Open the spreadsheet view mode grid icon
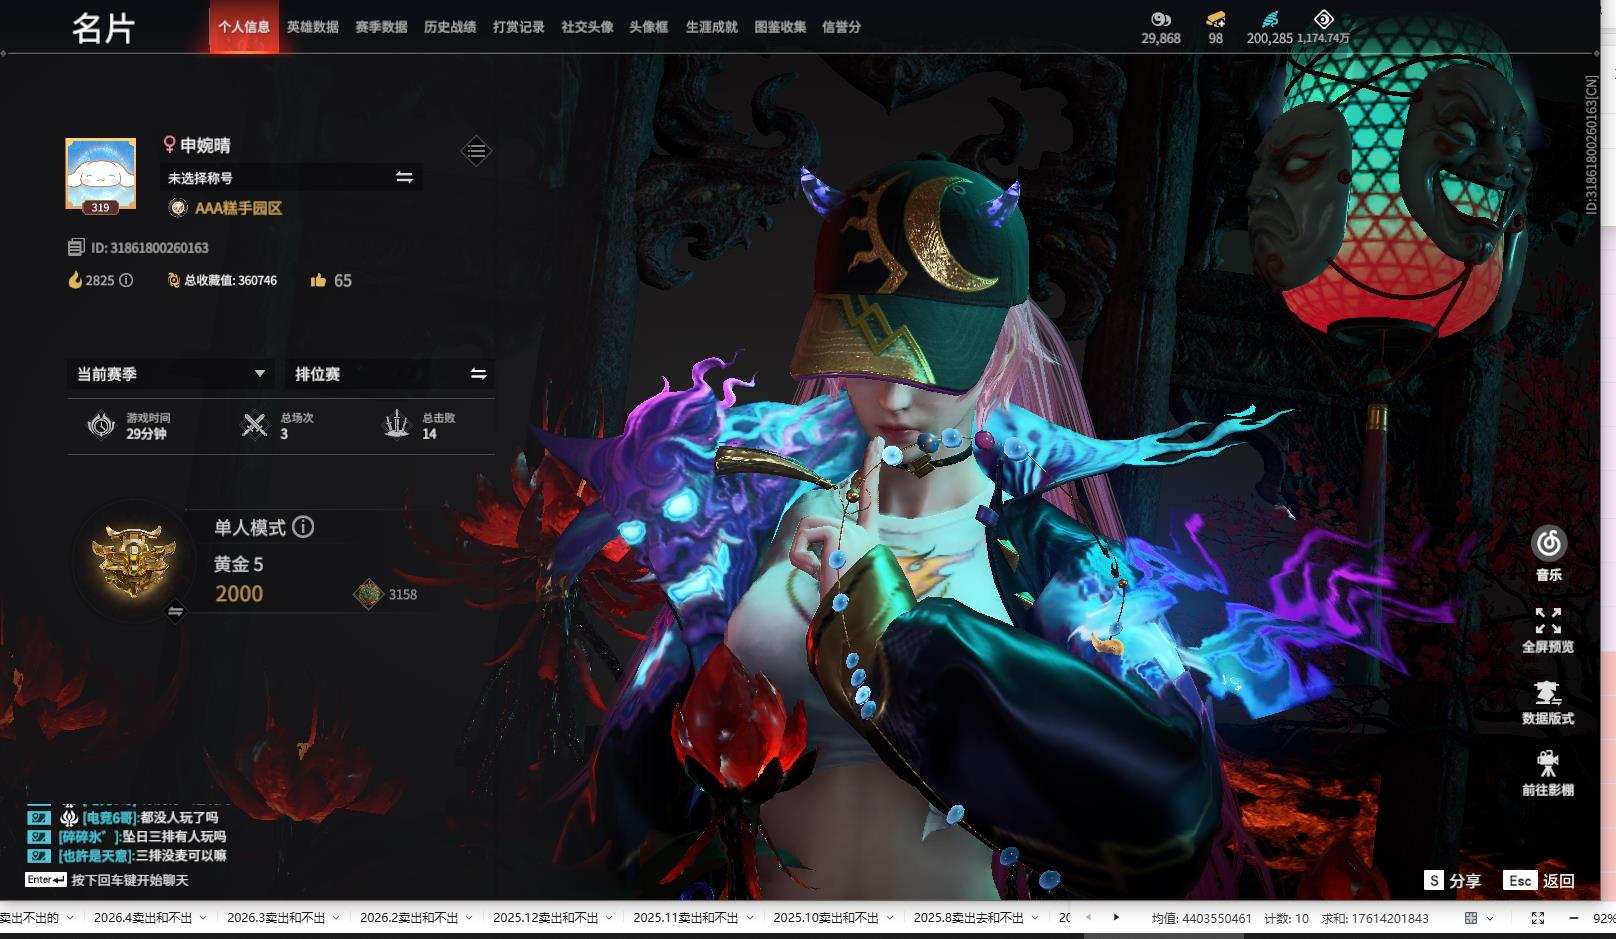The image size is (1616, 939). tap(1471, 917)
